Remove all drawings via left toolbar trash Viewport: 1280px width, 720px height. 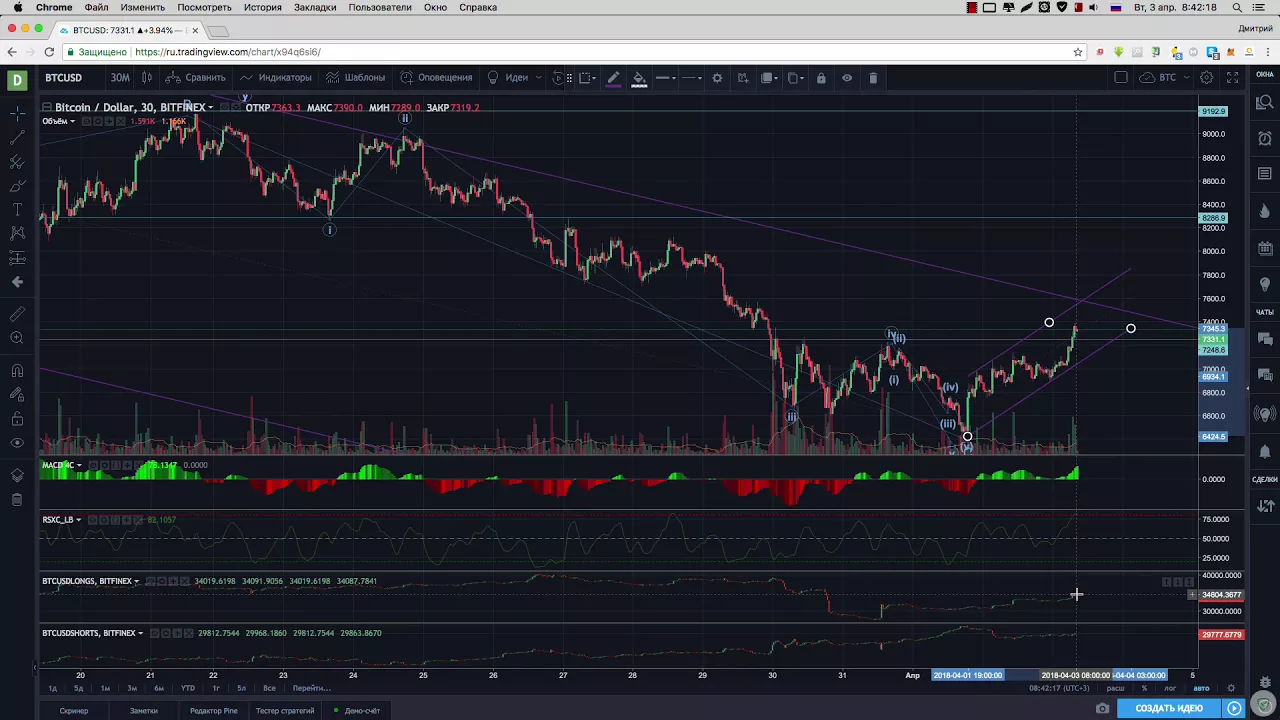[x=17, y=499]
